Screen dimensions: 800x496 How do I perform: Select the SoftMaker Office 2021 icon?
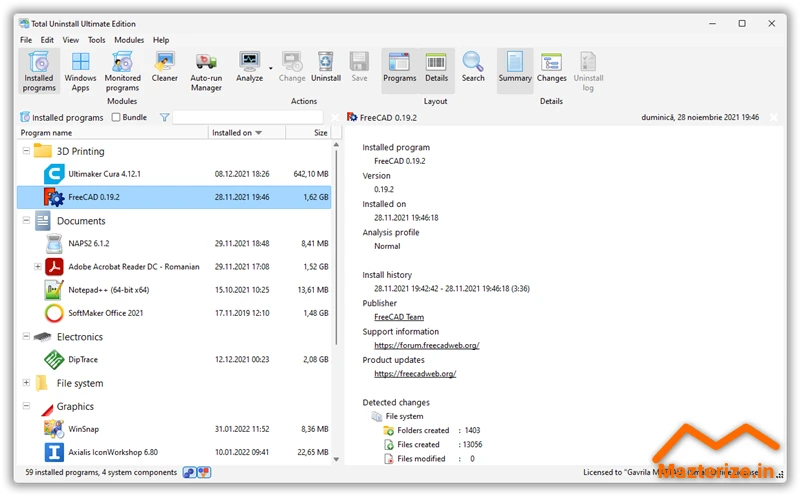tap(54, 313)
